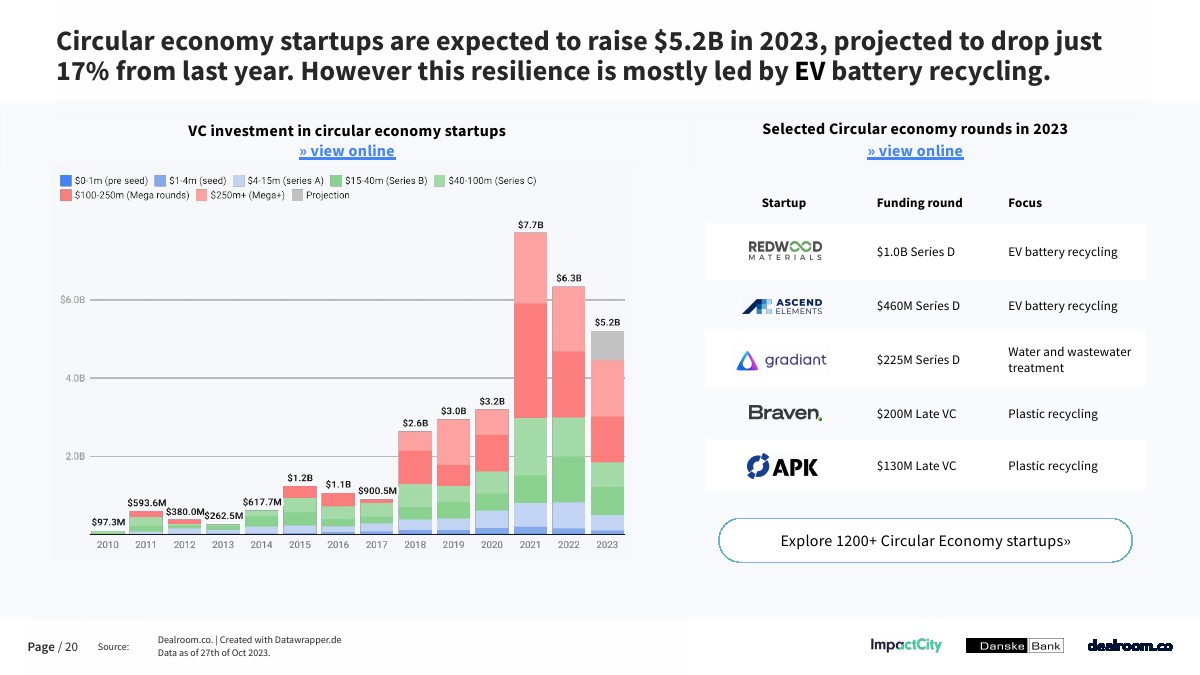The image size is (1200, 675).
Task: Click the Braven logo
Action: point(785,413)
